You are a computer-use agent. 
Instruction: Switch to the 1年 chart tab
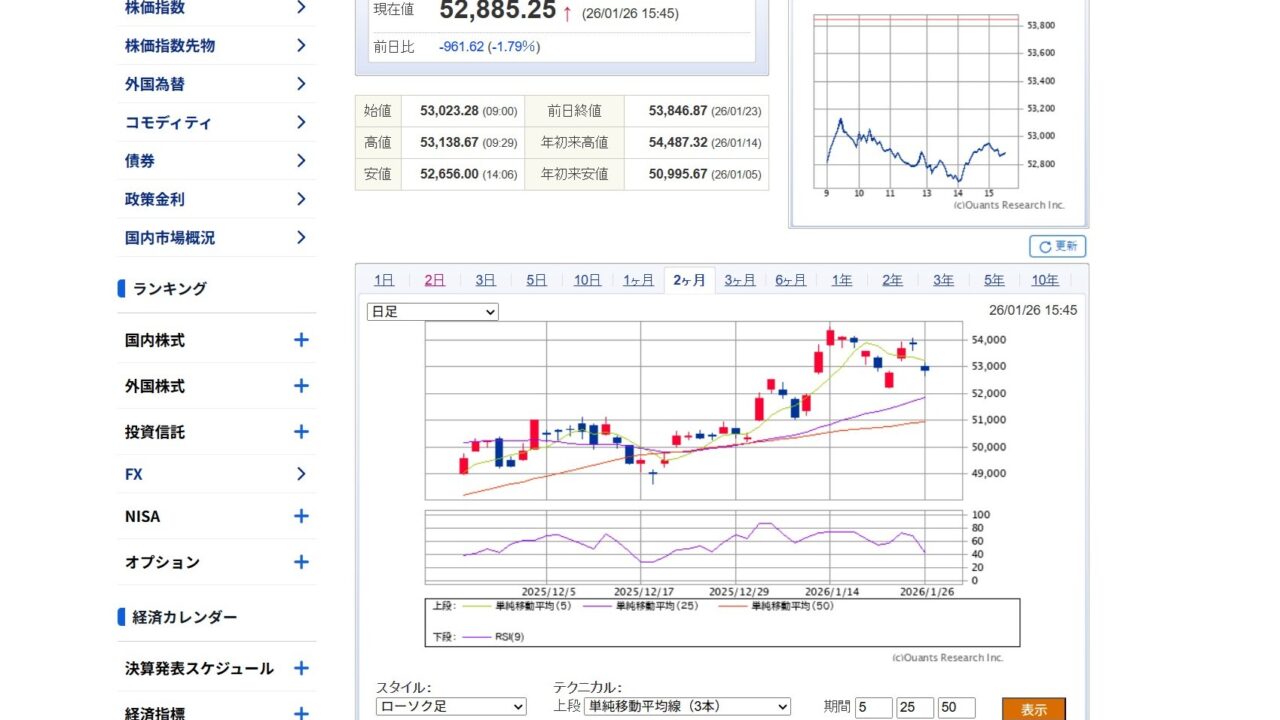click(842, 280)
